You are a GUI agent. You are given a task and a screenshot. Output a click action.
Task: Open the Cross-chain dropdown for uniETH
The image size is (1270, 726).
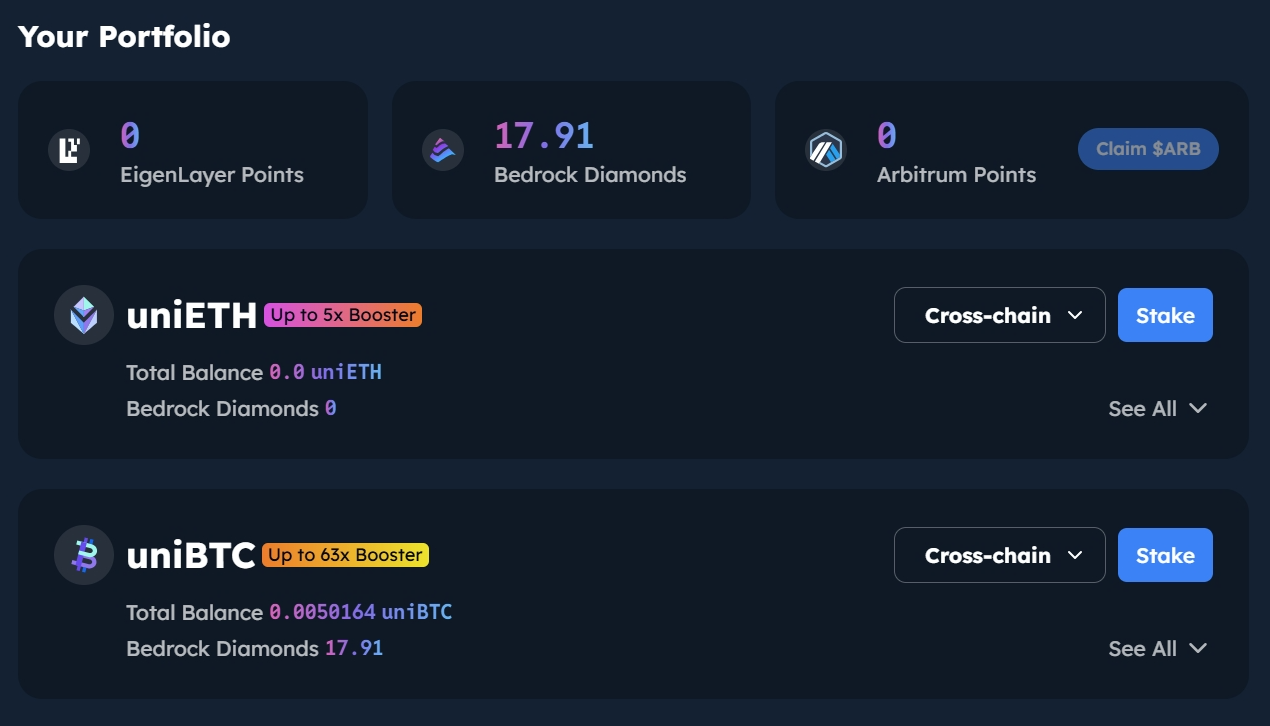pos(999,314)
